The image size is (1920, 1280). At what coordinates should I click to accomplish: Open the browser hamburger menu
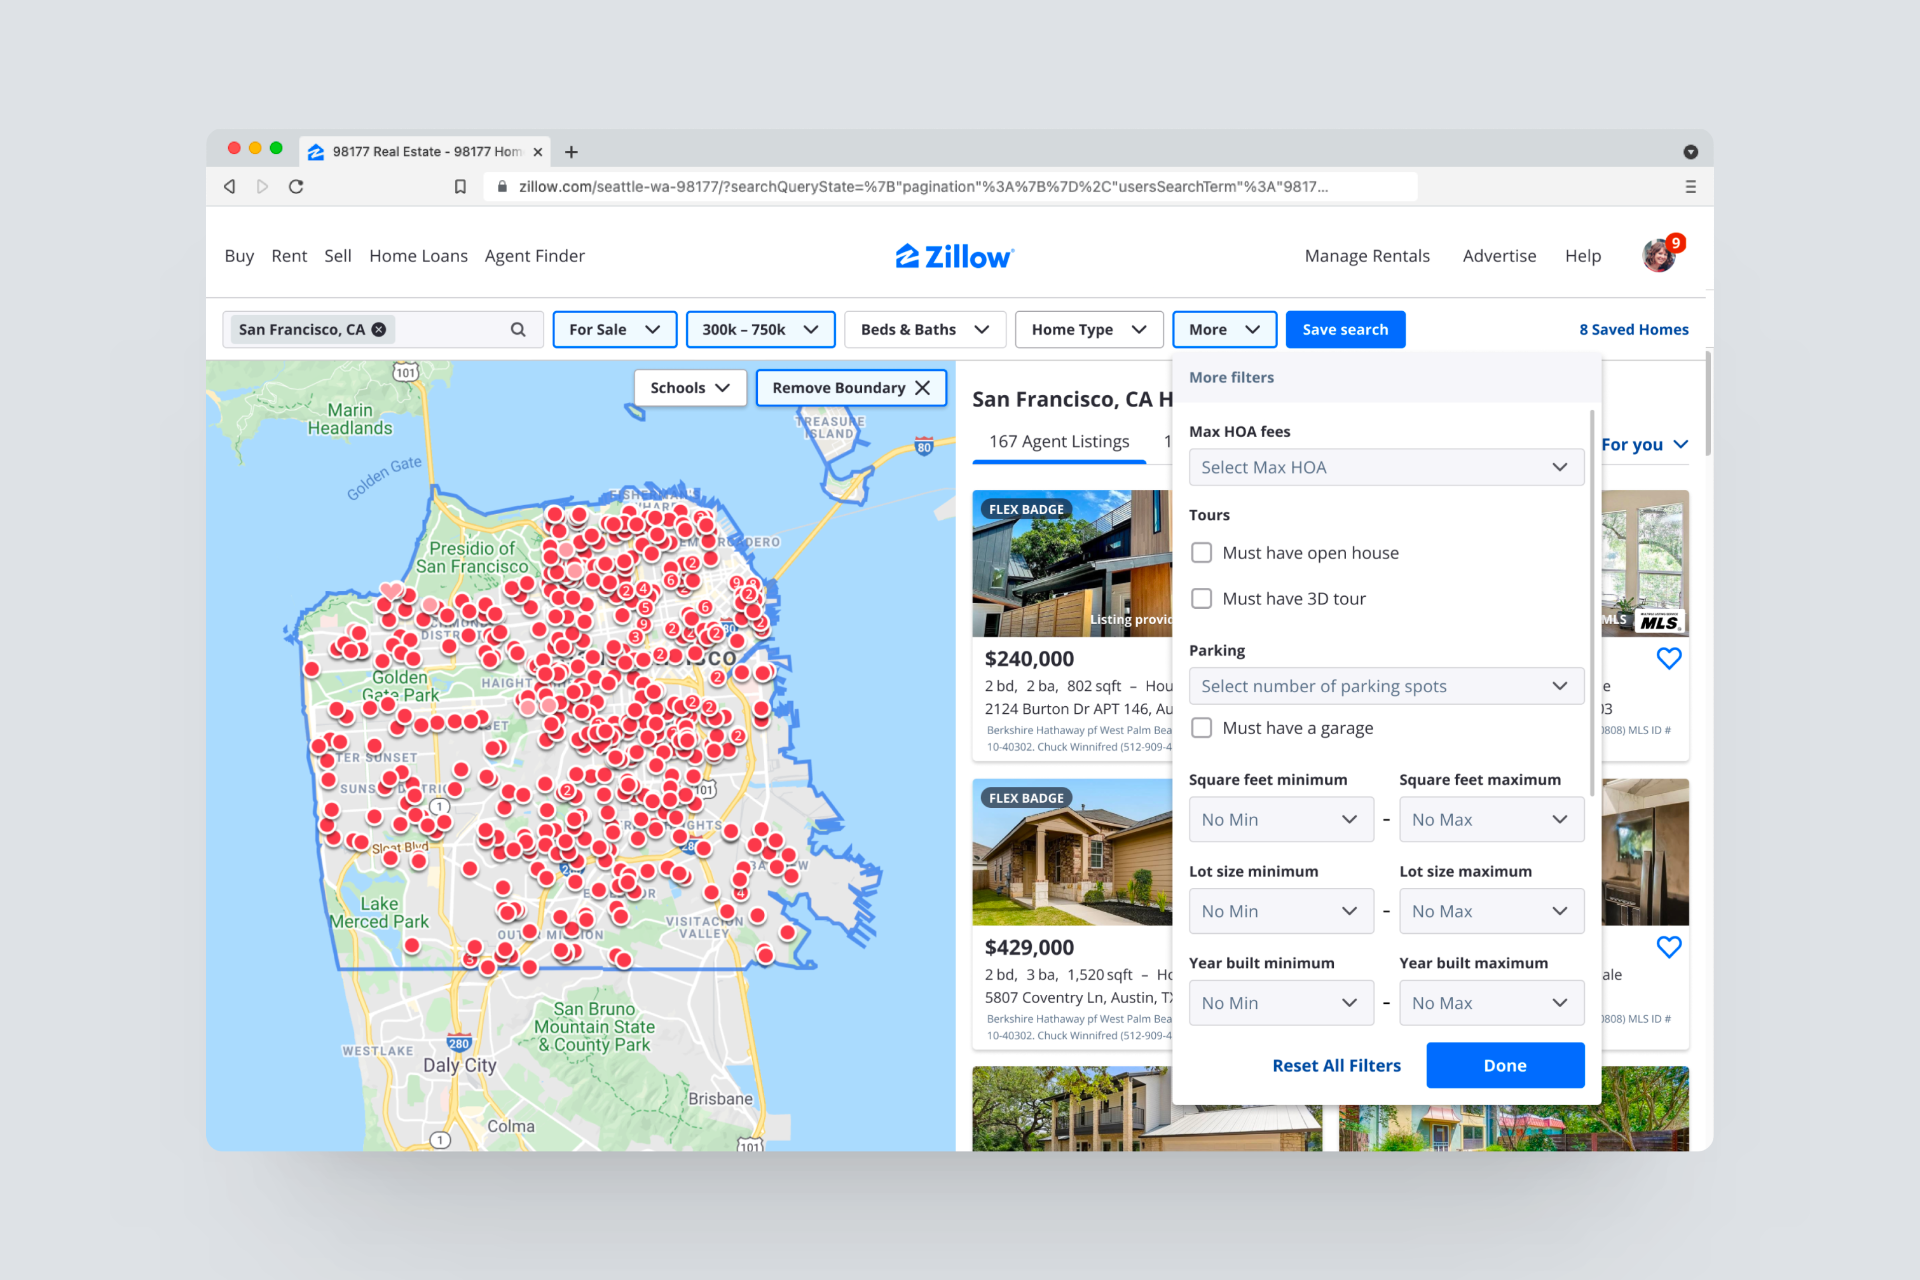click(1690, 187)
